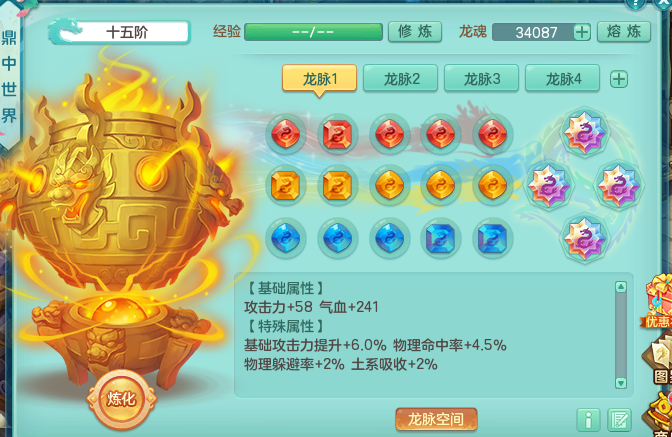
Task: Tap the round 炼化 button under cauldron
Action: tap(122, 399)
